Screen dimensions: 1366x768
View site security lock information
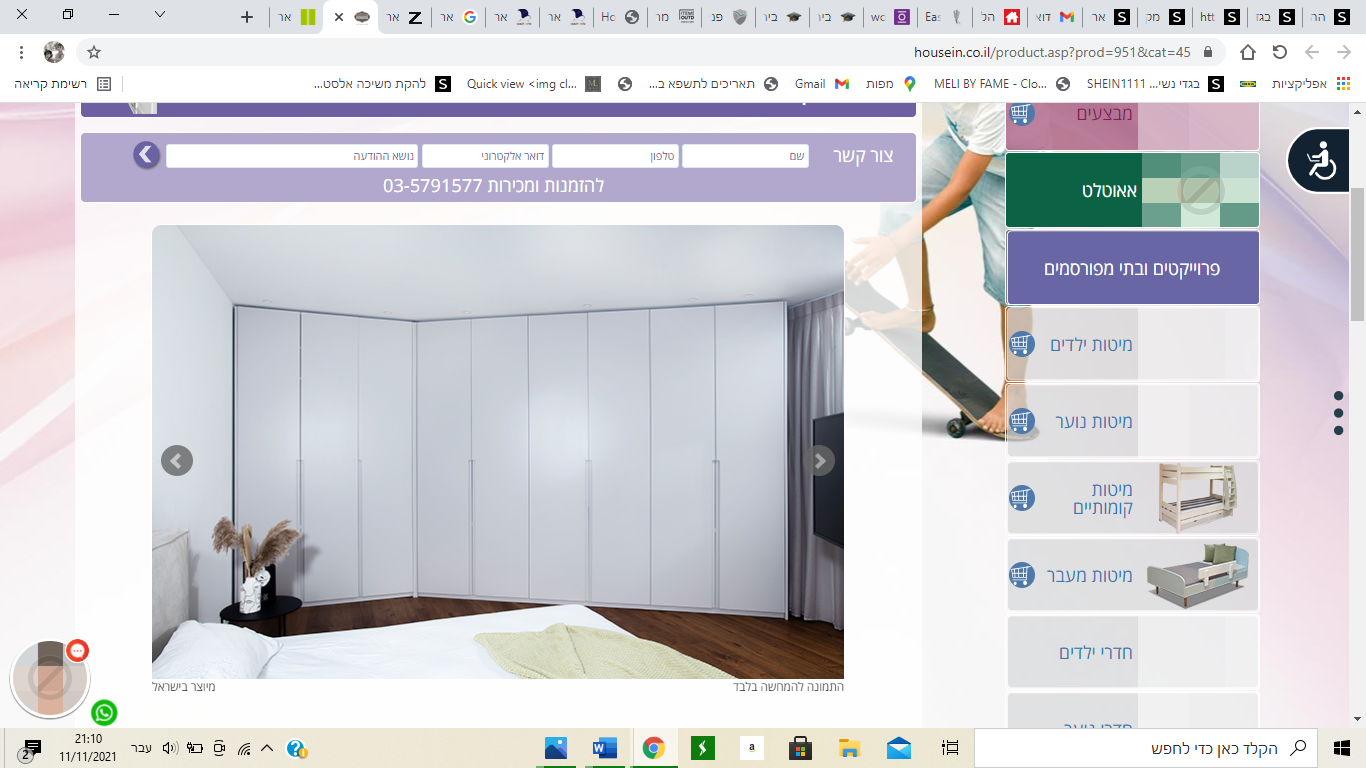point(1208,52)
